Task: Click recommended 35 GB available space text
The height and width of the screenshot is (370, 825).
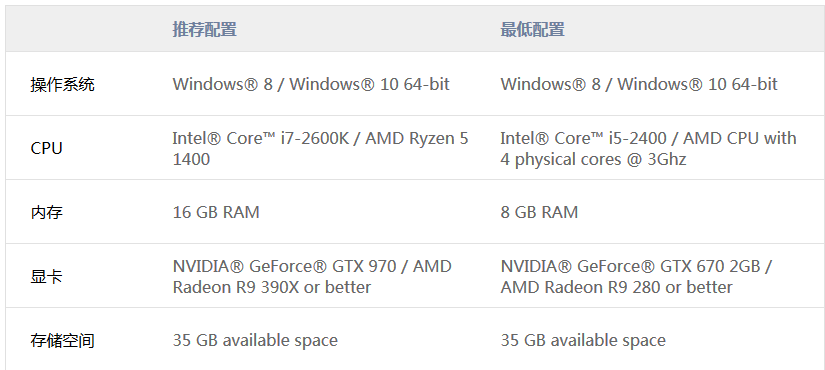Action: [x=255, y=341]
